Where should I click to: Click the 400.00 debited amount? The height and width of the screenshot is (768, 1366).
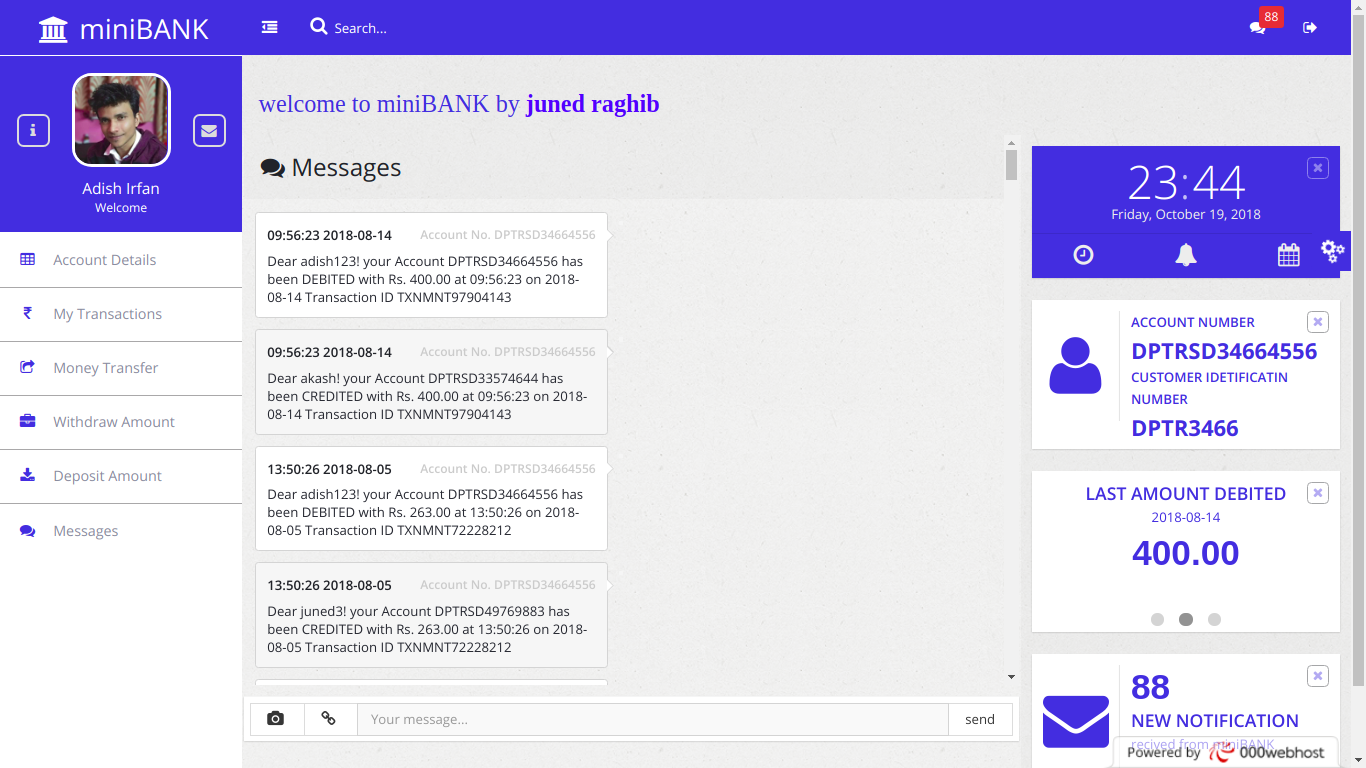[x=1186, y=553]
